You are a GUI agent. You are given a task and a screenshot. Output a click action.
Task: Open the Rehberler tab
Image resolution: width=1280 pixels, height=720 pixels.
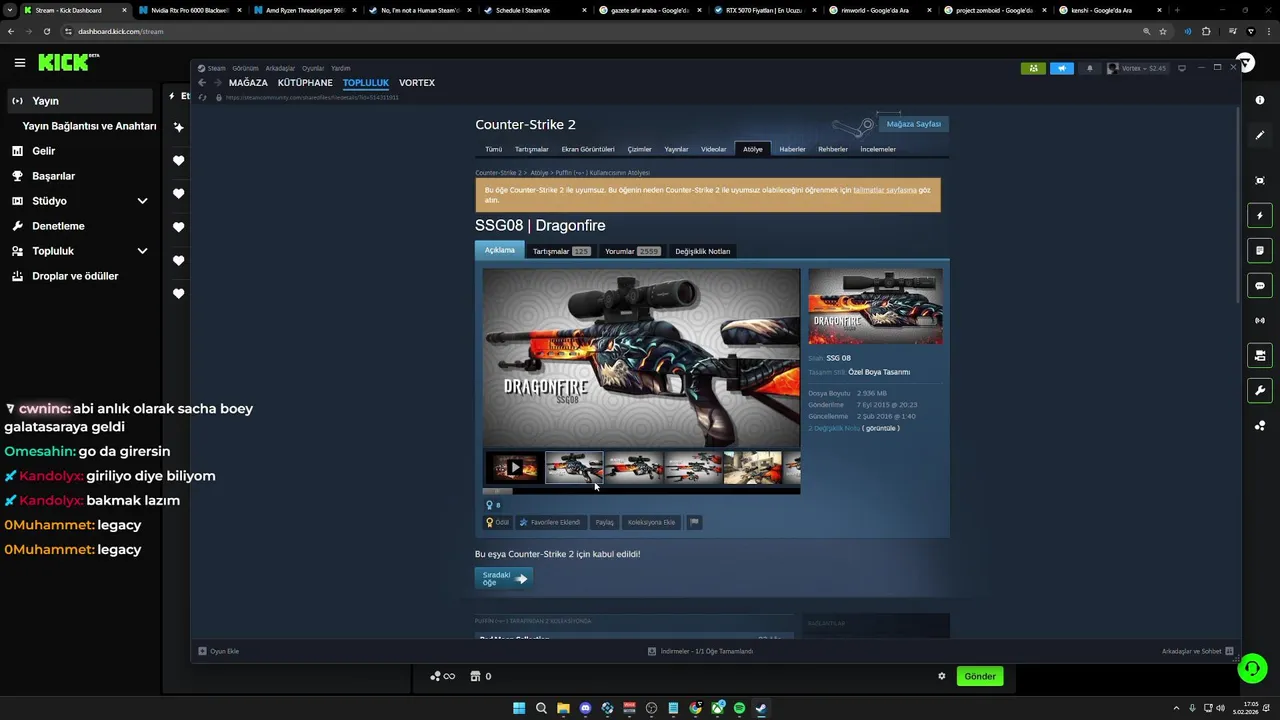[833, 149]
